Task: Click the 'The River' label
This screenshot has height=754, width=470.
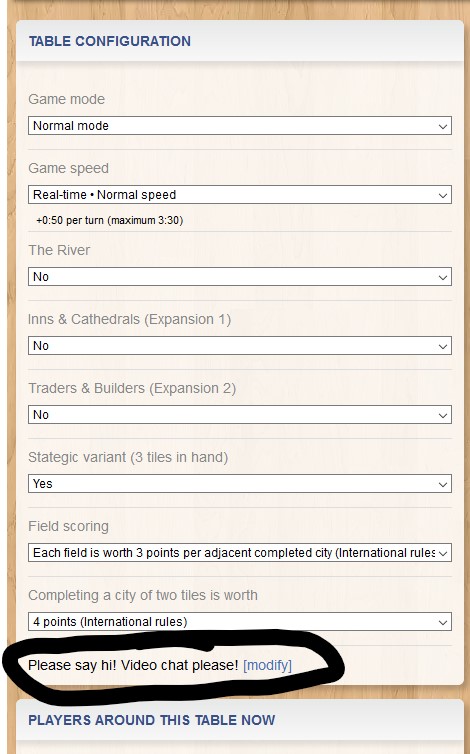Action: point(59,251)
